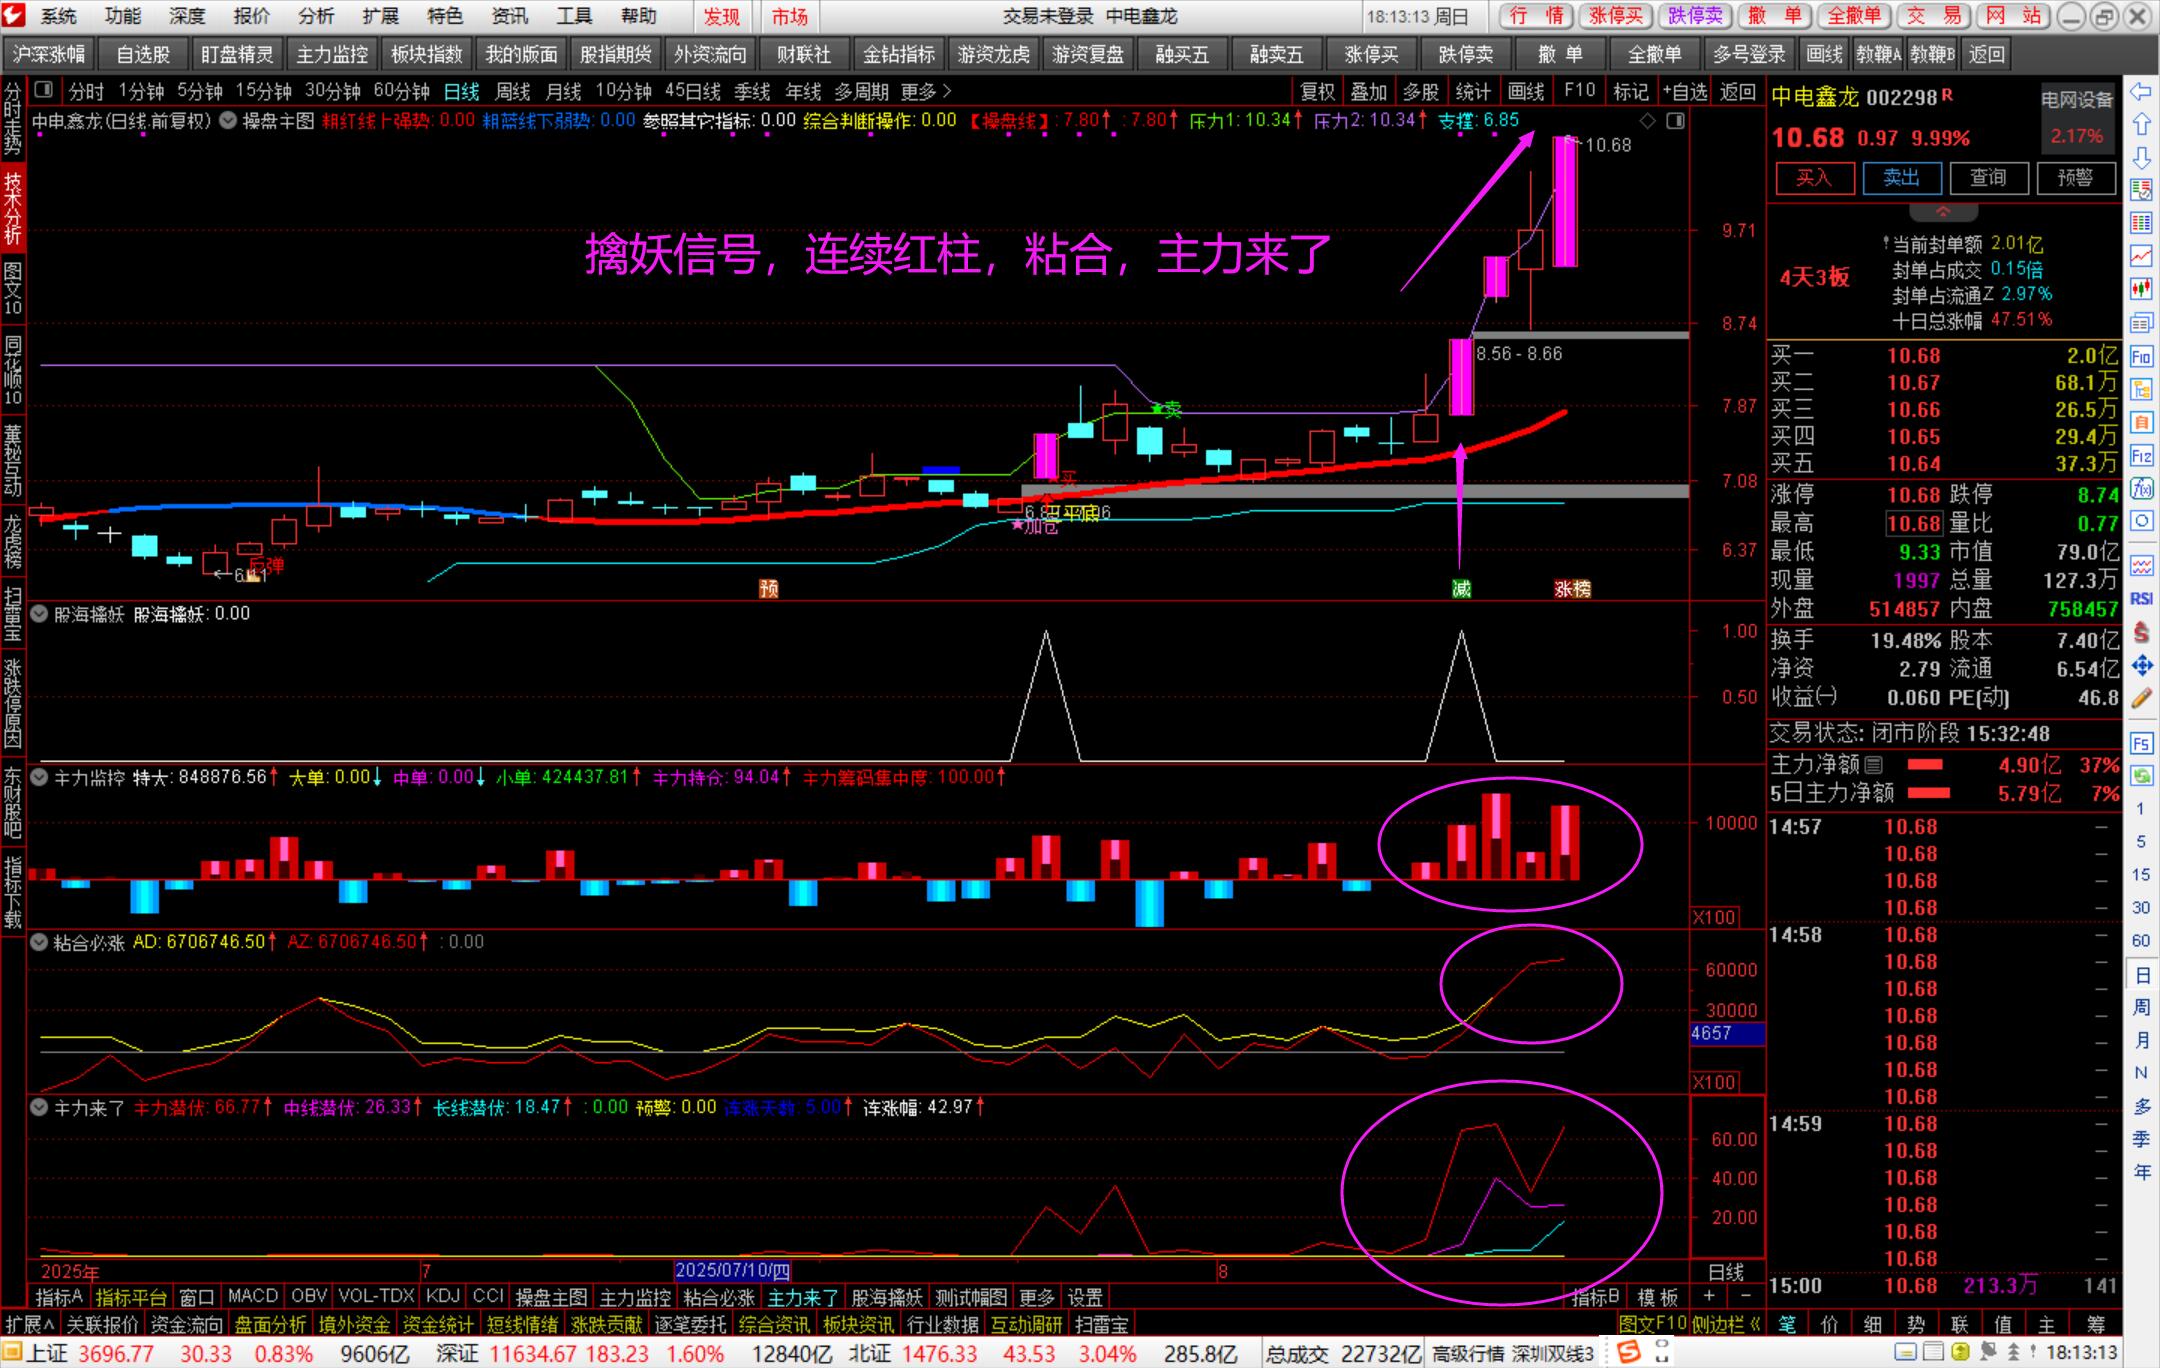Click the circle icon in right sidebar
This screenshot has height=1368, width=2160.
pos(2141,521)
